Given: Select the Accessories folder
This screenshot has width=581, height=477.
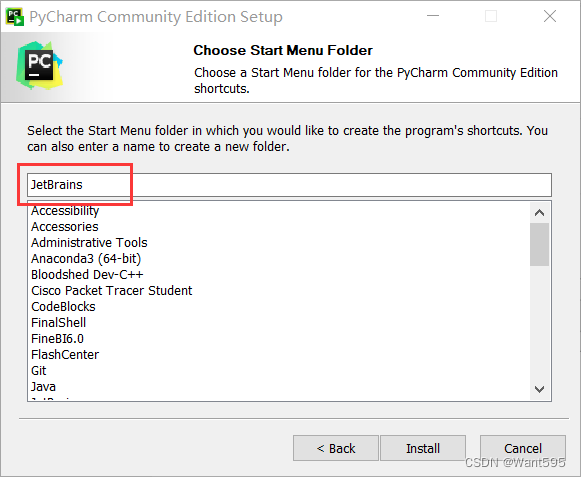Looking at the screenshot, I should pos(65,226).
